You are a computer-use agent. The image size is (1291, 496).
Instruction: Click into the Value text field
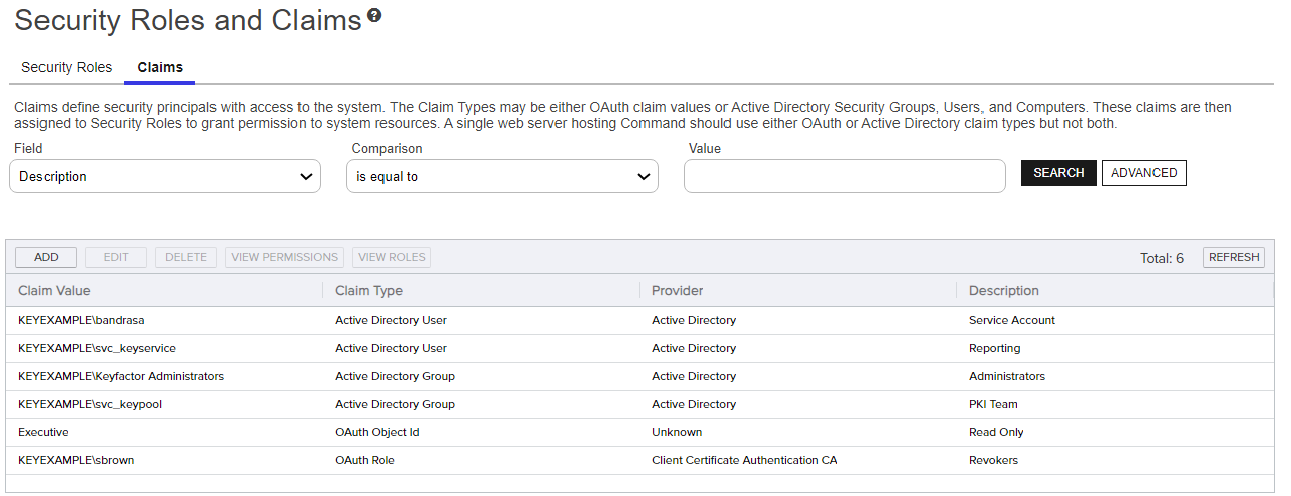pos(844,176)
